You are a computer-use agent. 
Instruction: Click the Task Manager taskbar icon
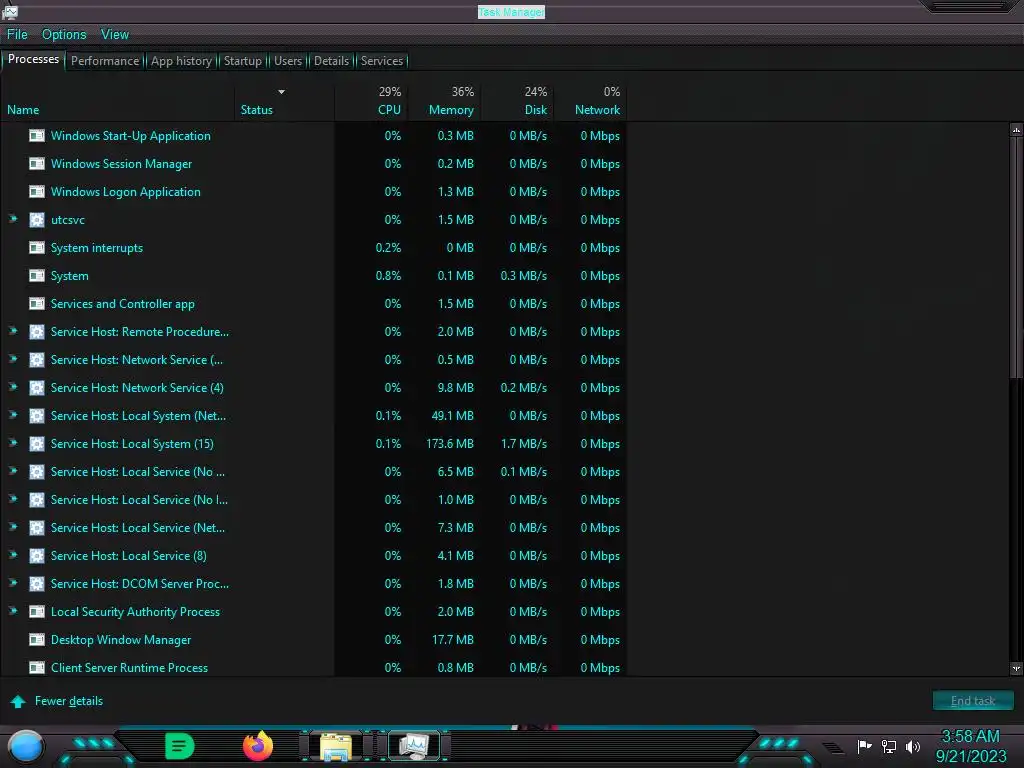[x=414, y=746]
